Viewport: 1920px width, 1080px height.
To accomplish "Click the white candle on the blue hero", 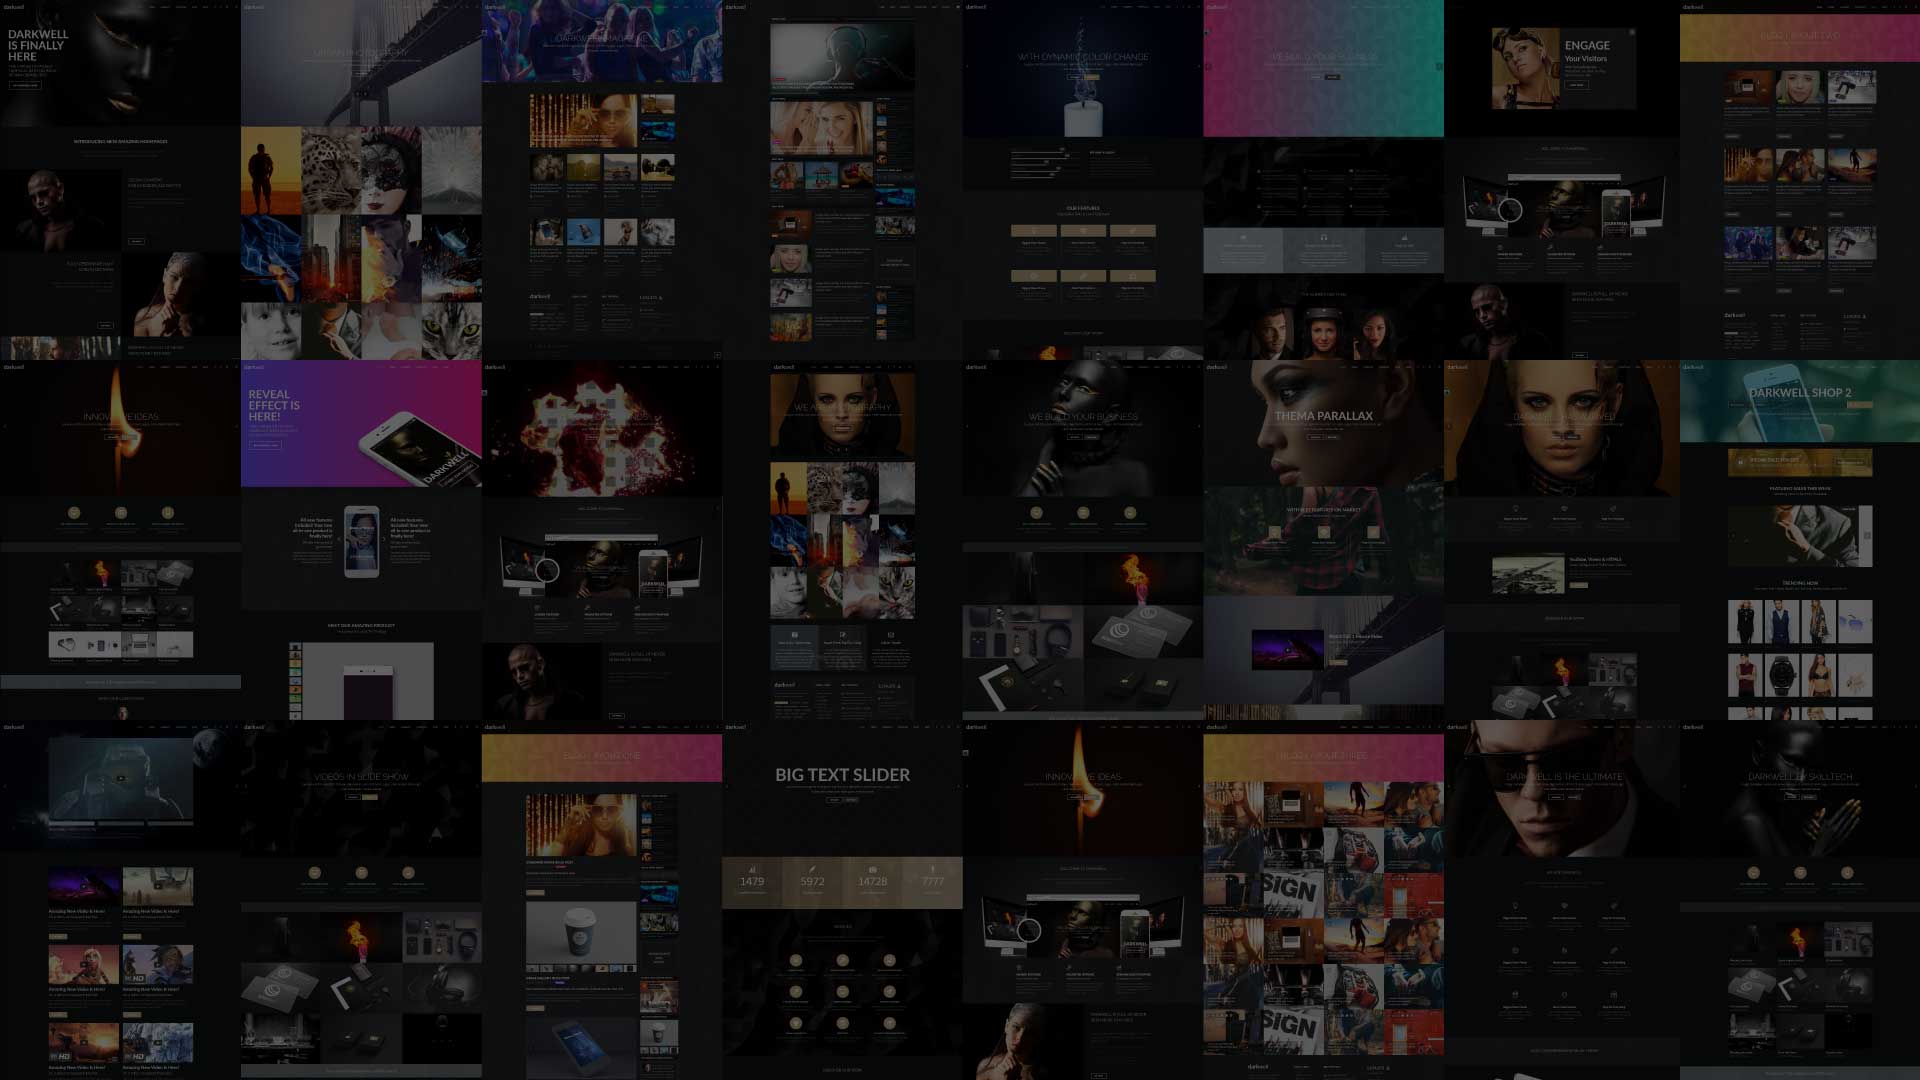I will pyautogui.click(x=1081, y=118).
